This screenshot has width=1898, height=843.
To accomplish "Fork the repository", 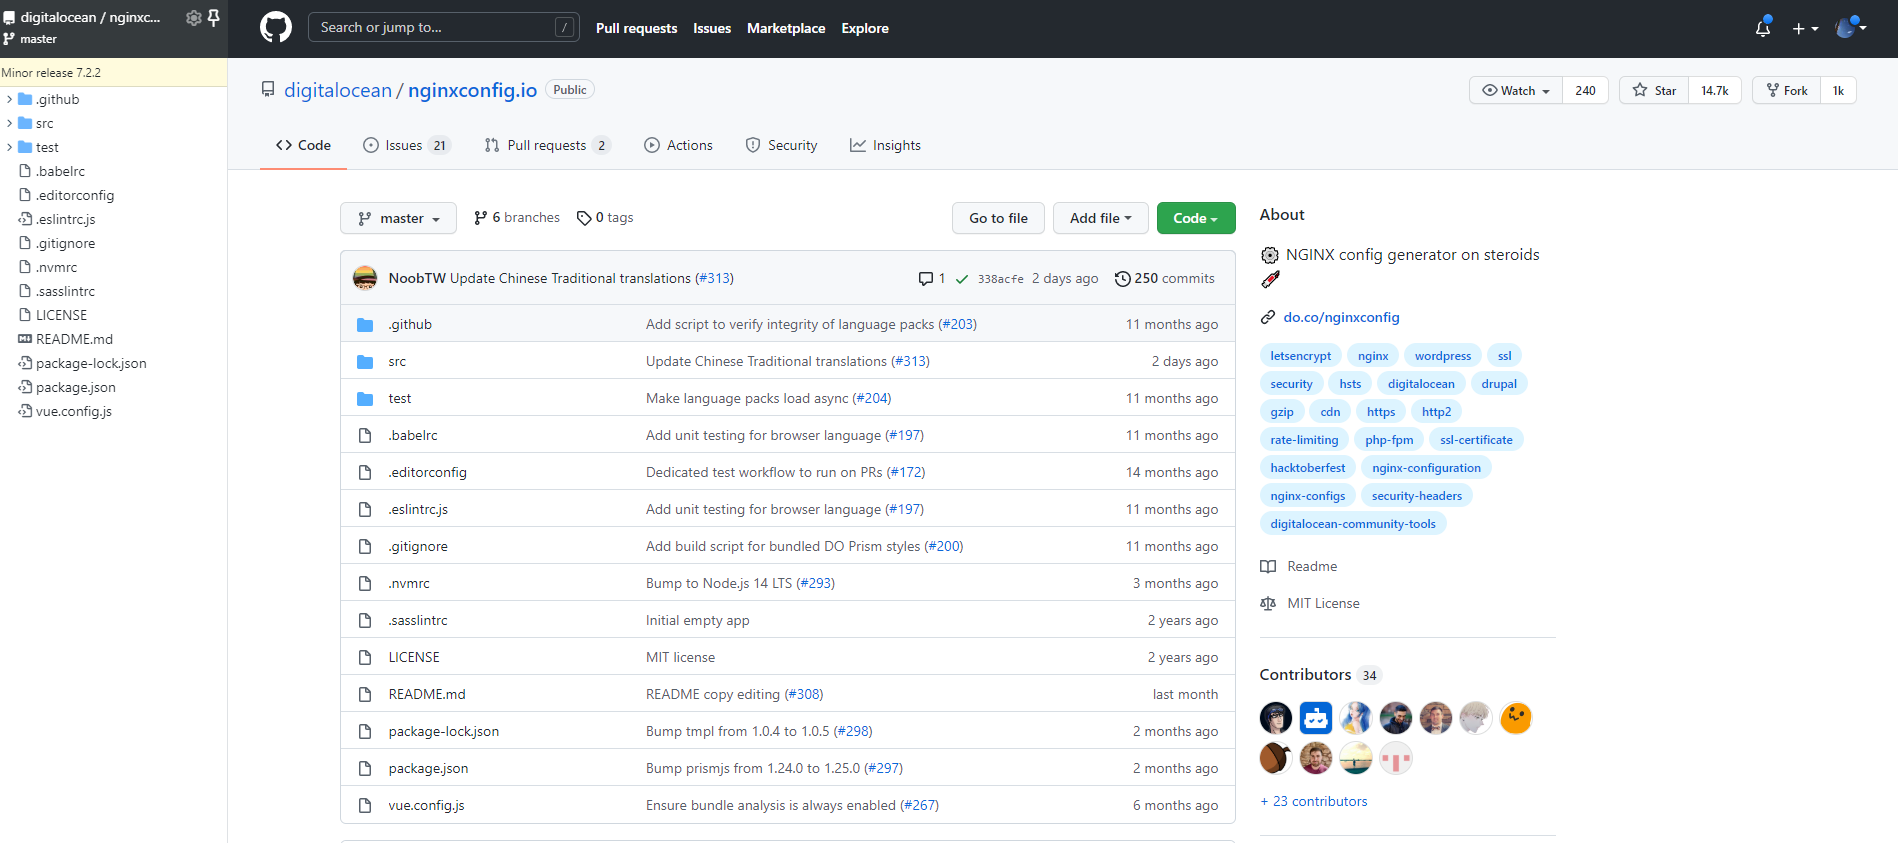I will coord(1787,90).
